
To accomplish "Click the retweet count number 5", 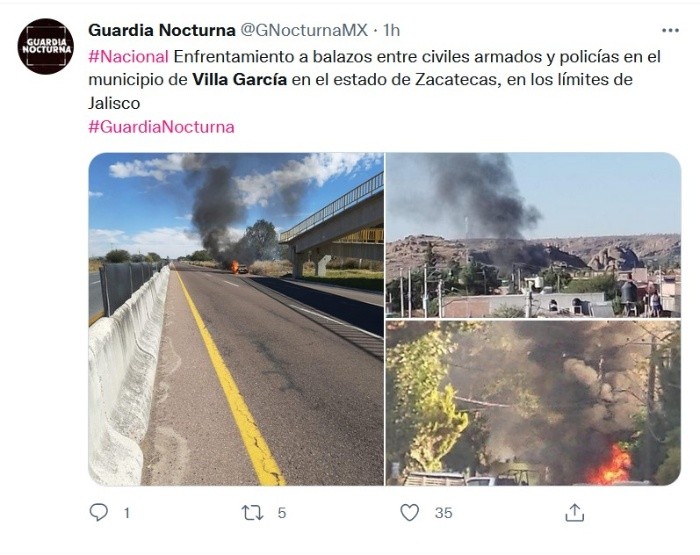I will [281, 513].
